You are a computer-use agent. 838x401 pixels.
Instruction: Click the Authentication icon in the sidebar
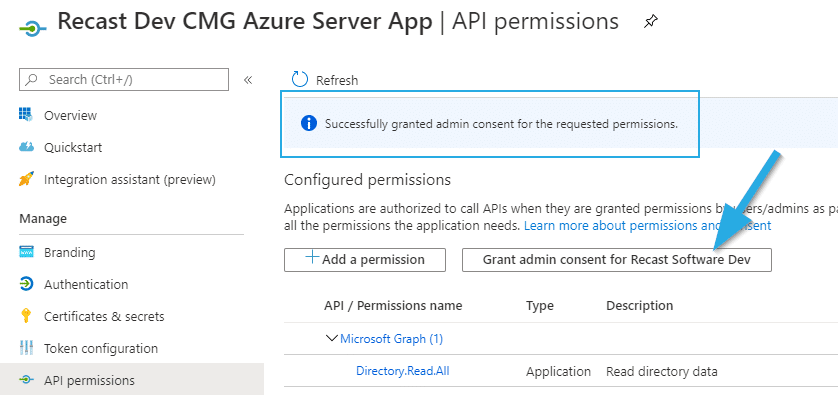[27, 284]
